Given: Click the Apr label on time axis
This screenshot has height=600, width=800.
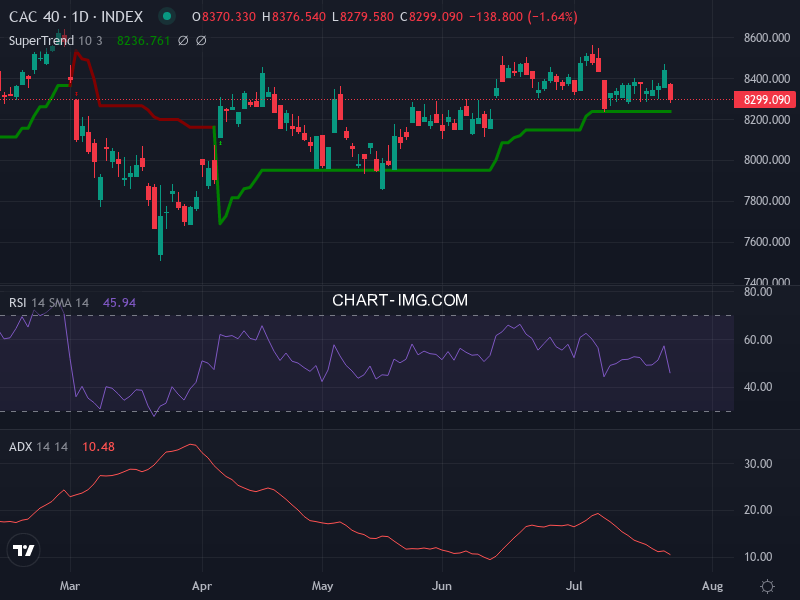Looking at the screenshot, I should point(202,586).
